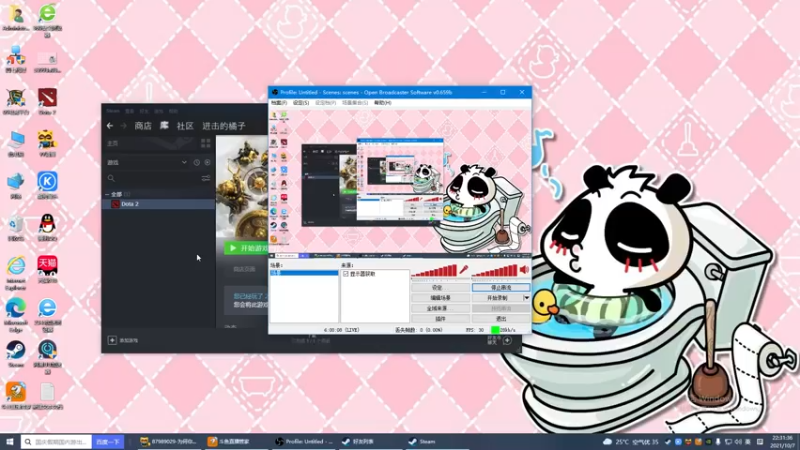Click the 插件 button in OBS
Screen dimensions: 800x450
(440, 318)
